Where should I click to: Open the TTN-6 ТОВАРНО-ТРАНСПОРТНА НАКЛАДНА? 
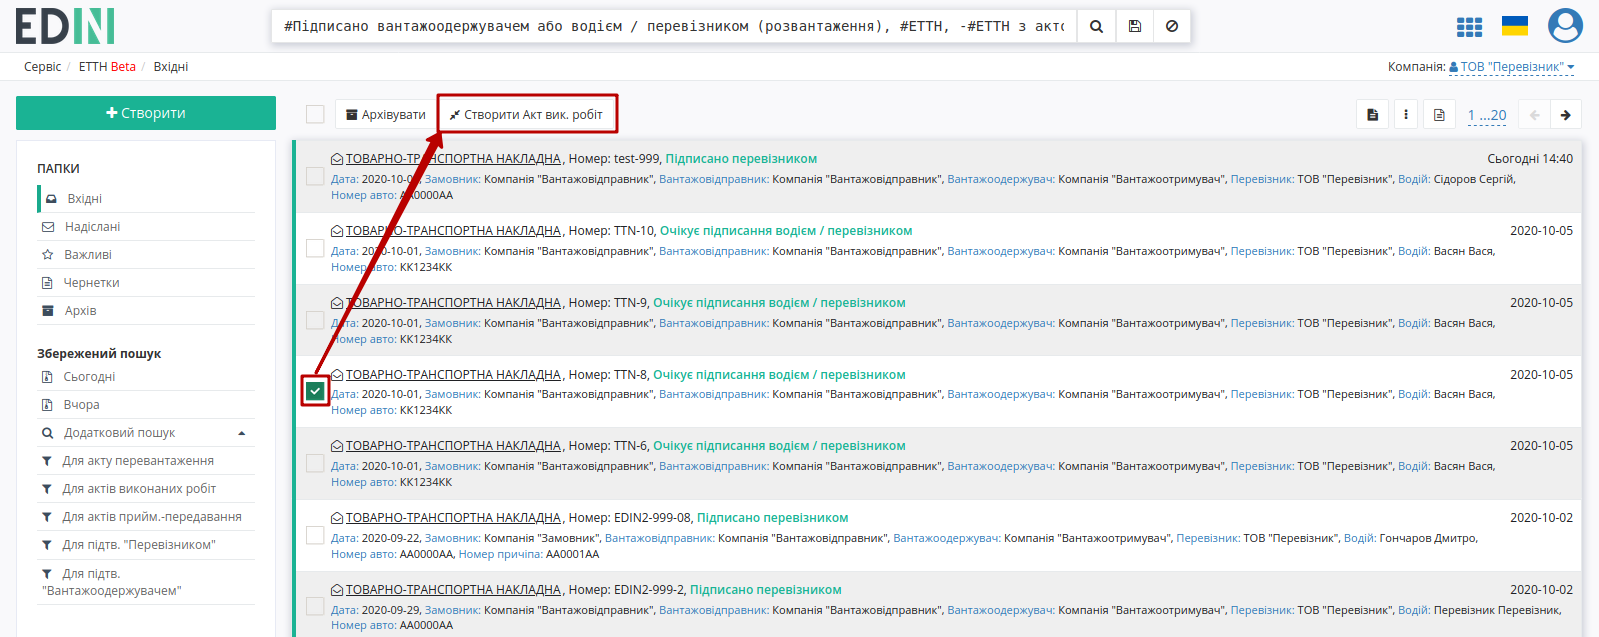pos(453,446)
